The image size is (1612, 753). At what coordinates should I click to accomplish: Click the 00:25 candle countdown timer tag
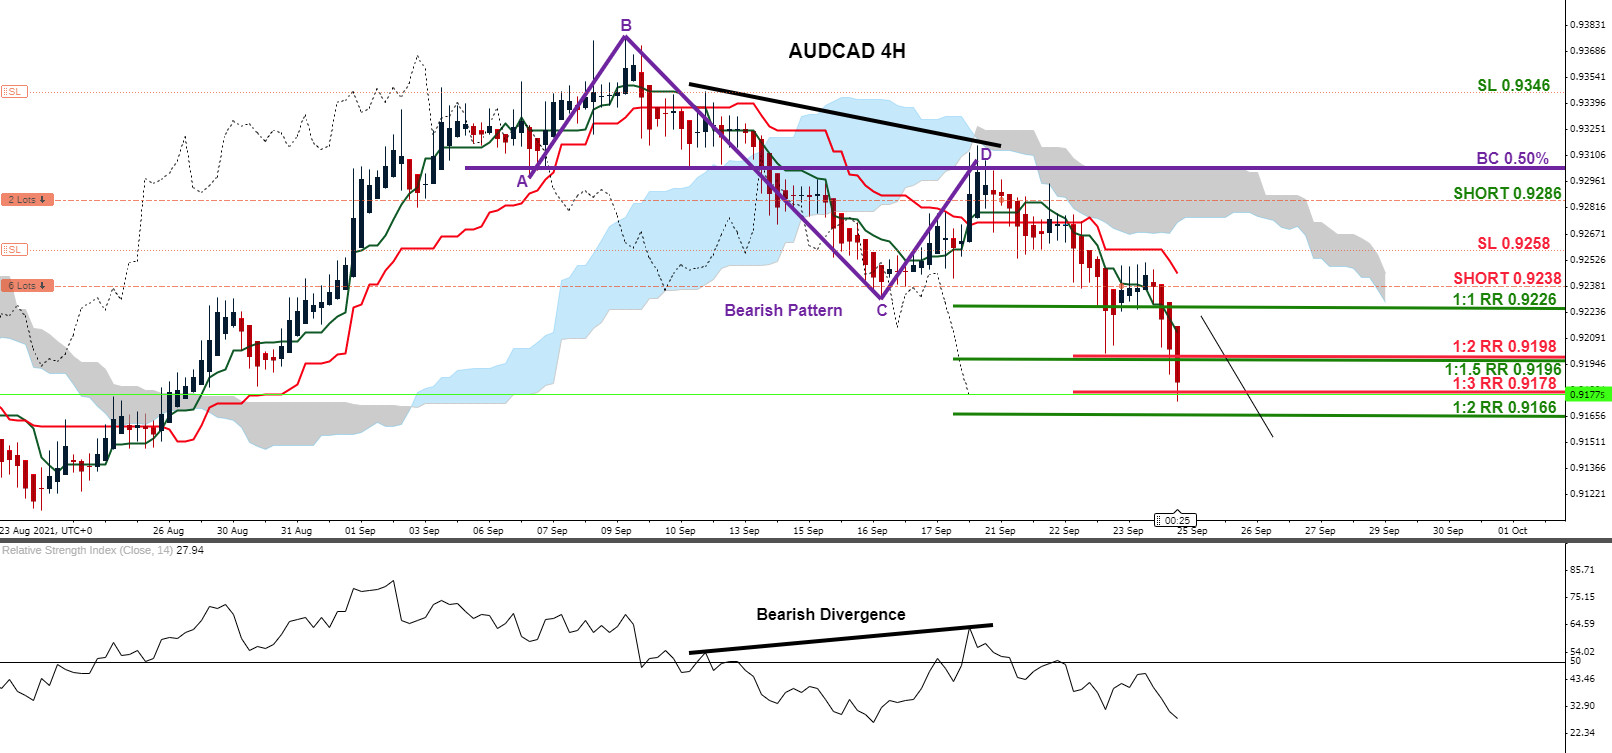pos(1176,520)
